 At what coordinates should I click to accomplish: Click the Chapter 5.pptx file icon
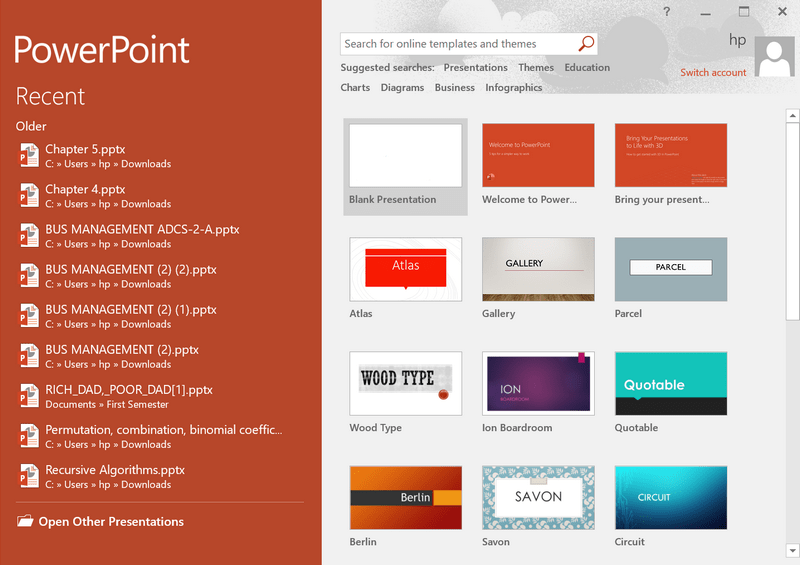[29, 156]
